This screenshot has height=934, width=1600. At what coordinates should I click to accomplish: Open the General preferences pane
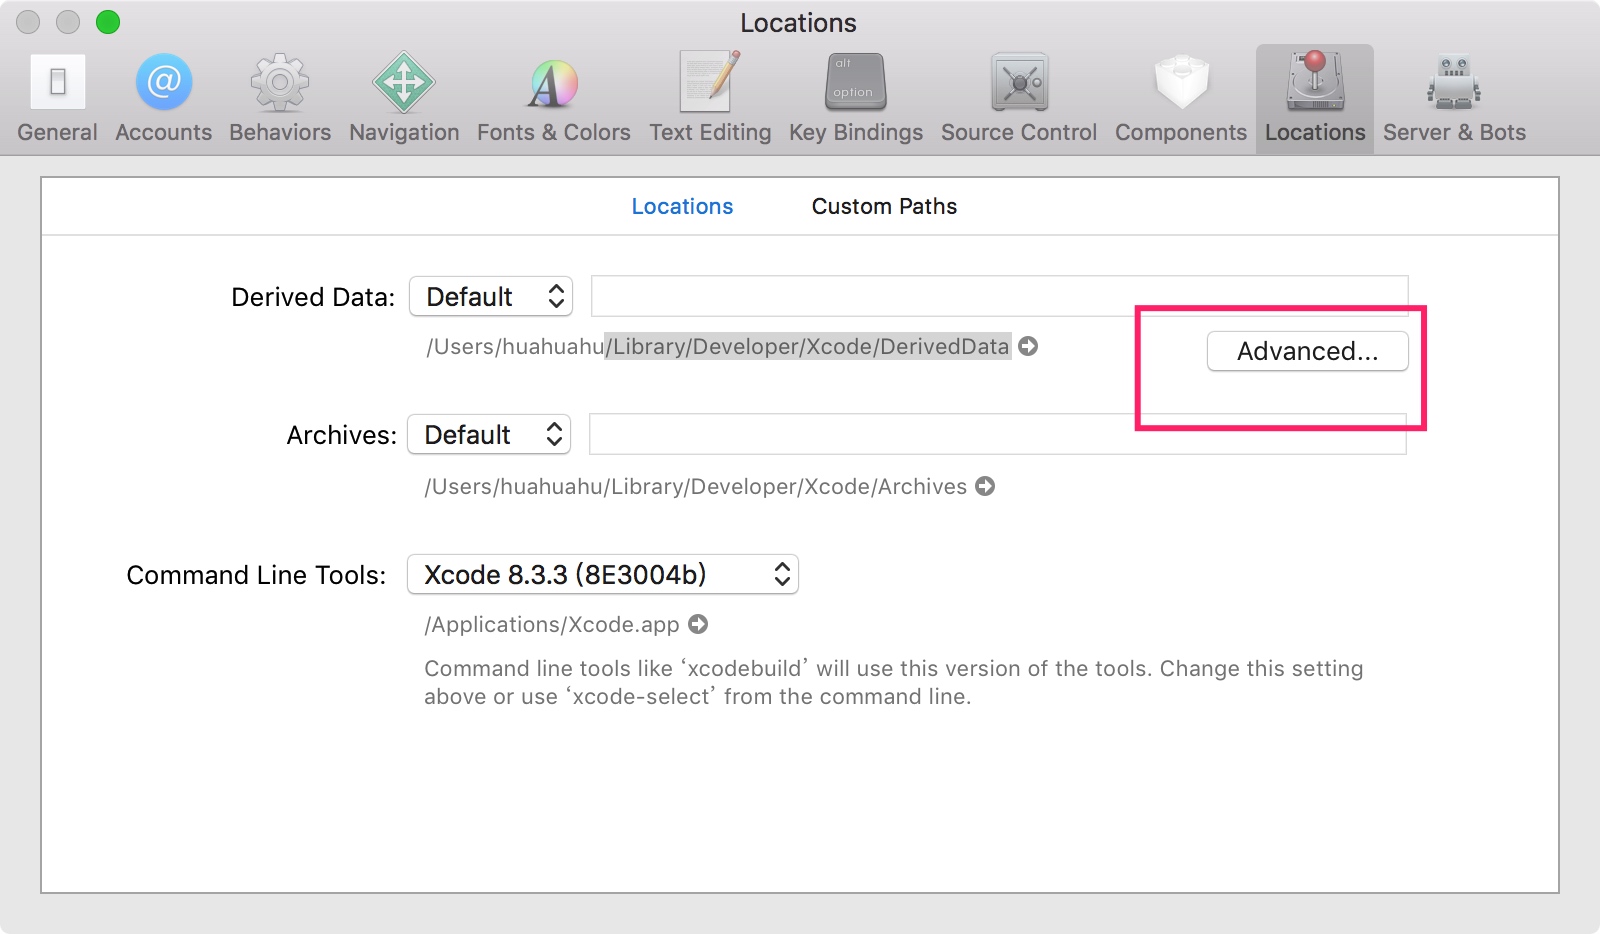[x=57, y=98]
